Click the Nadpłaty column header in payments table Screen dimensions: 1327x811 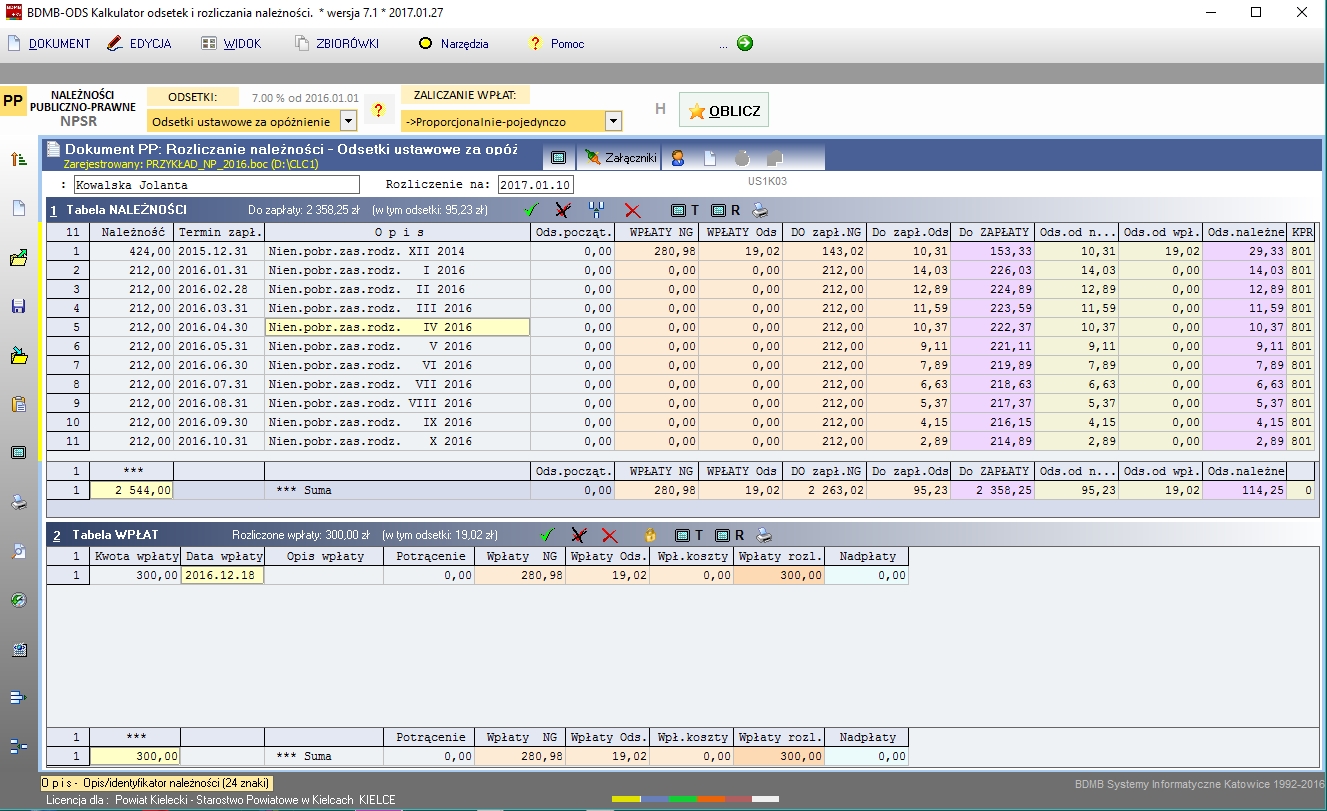[868, 556]
